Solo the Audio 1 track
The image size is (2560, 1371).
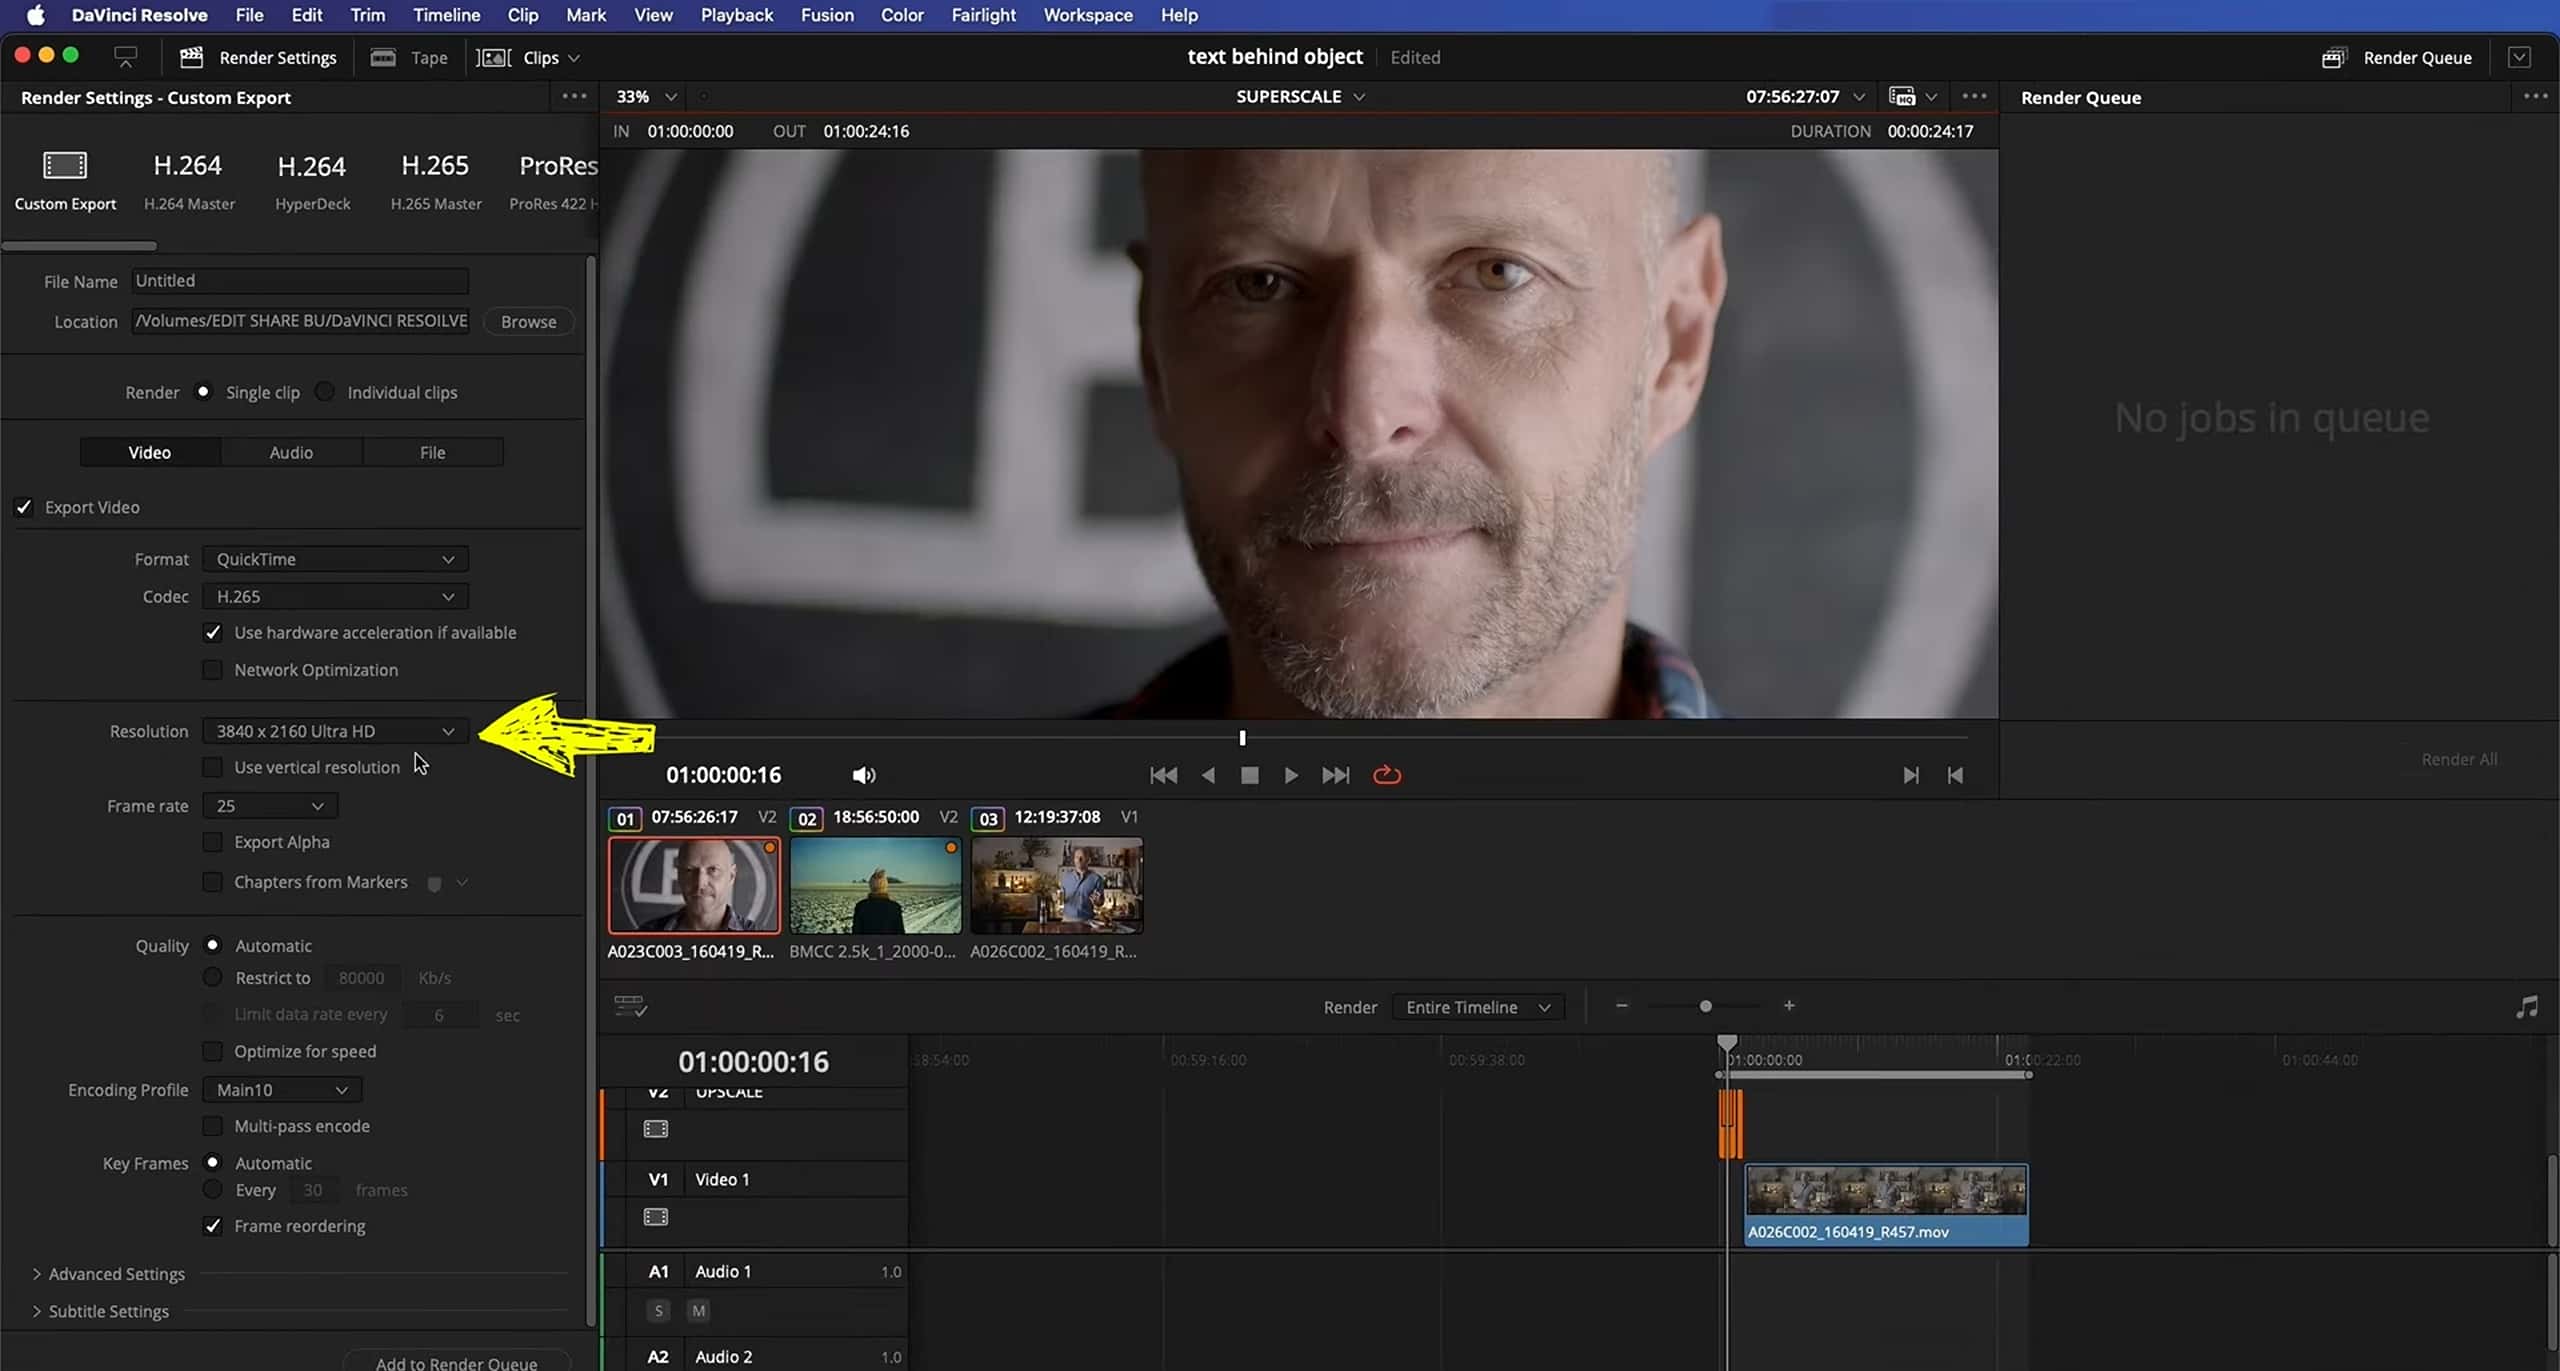[658, 1310]
